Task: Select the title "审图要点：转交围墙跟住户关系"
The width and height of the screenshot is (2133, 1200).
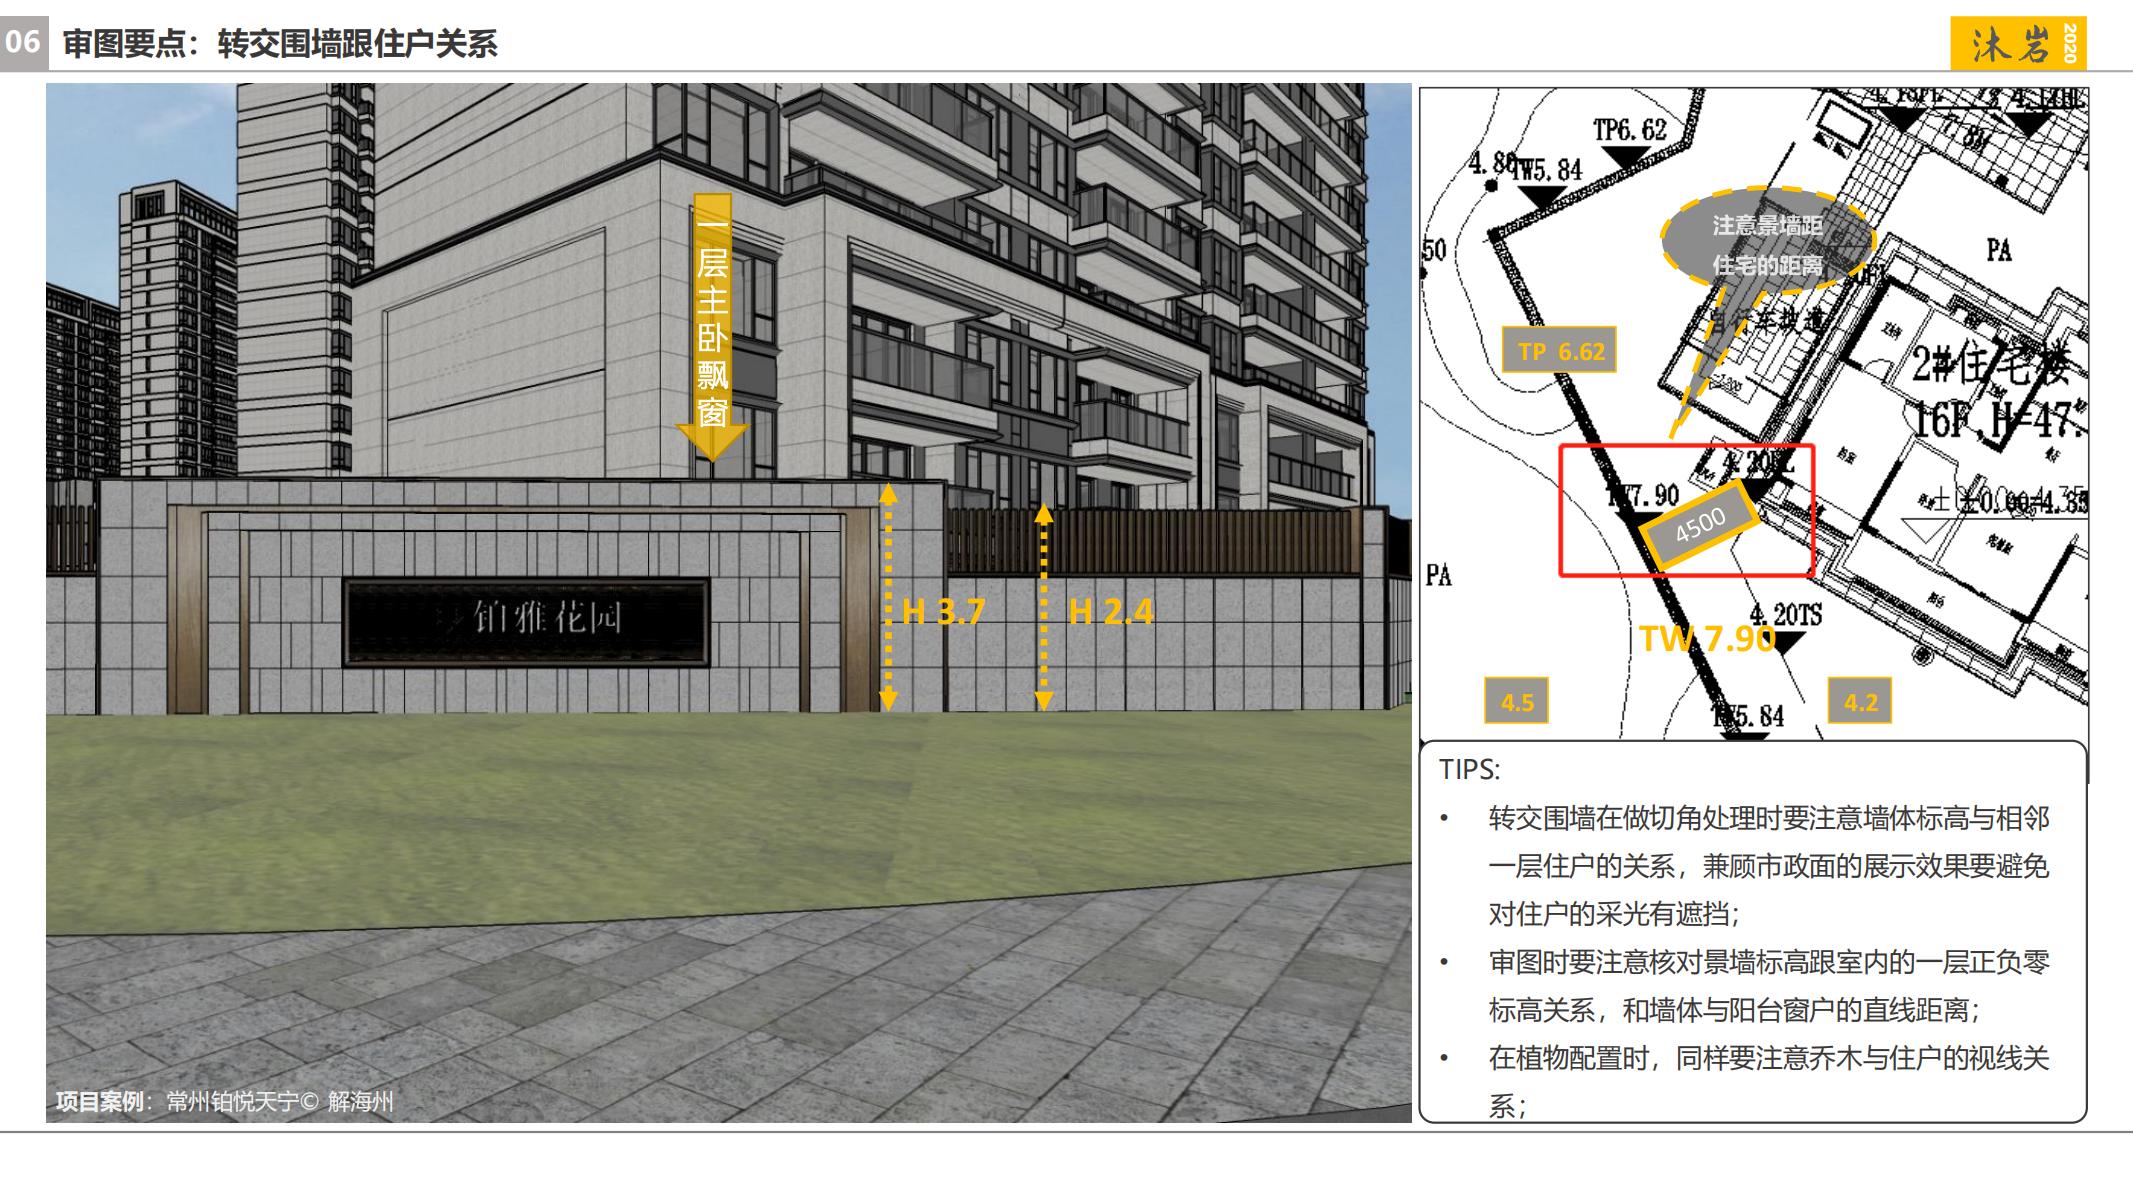Action: (x=280, y=44)
